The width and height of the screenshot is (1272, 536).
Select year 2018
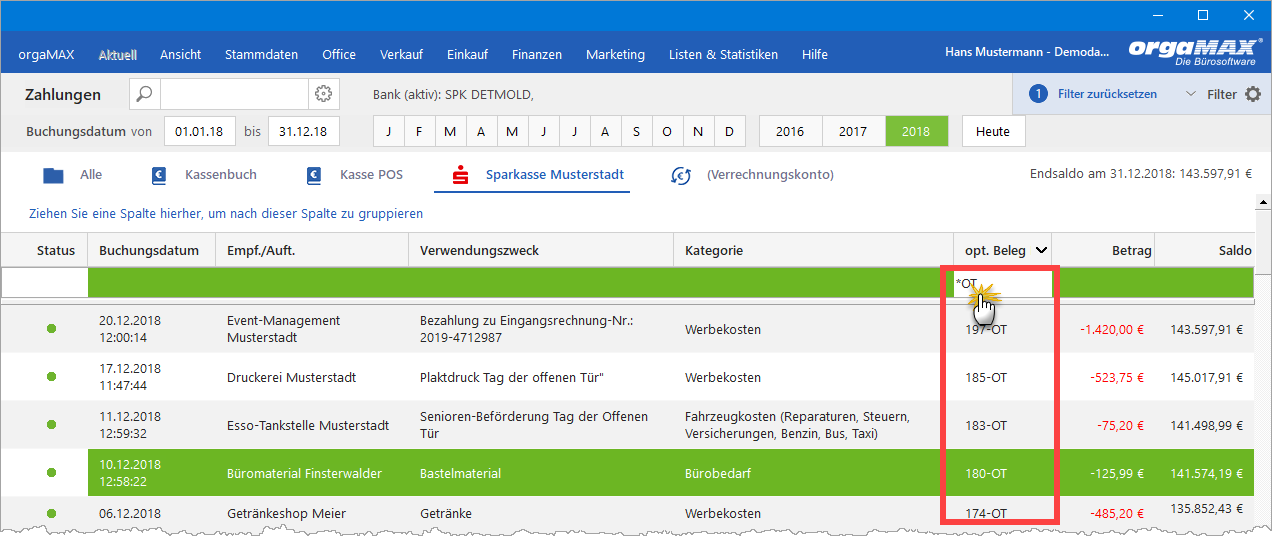point(916,131)
